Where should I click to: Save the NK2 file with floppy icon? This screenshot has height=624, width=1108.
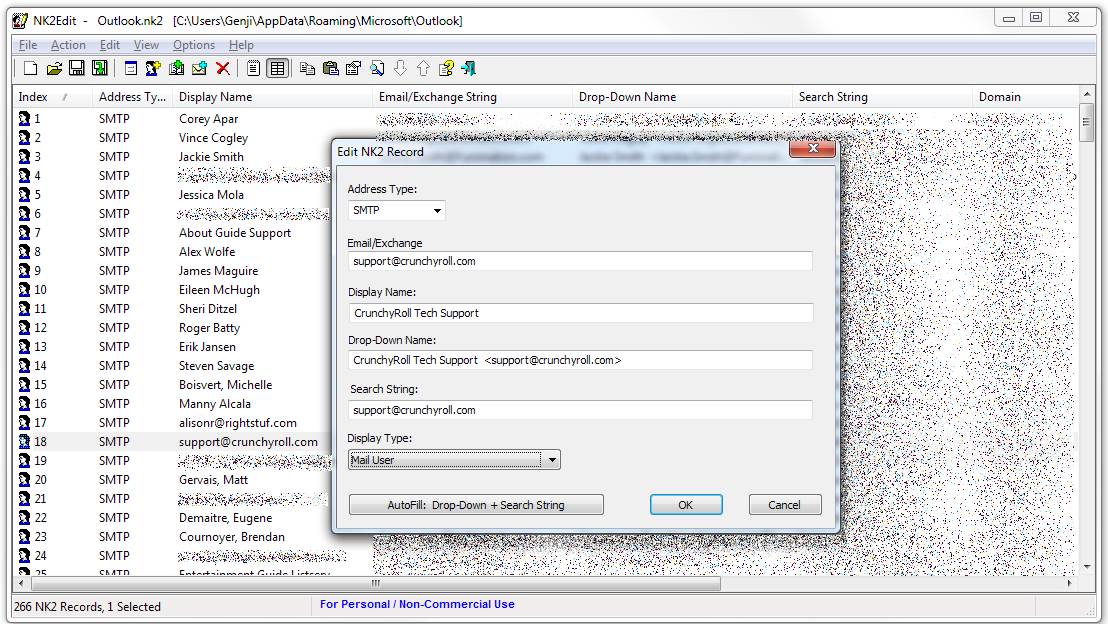76,69
